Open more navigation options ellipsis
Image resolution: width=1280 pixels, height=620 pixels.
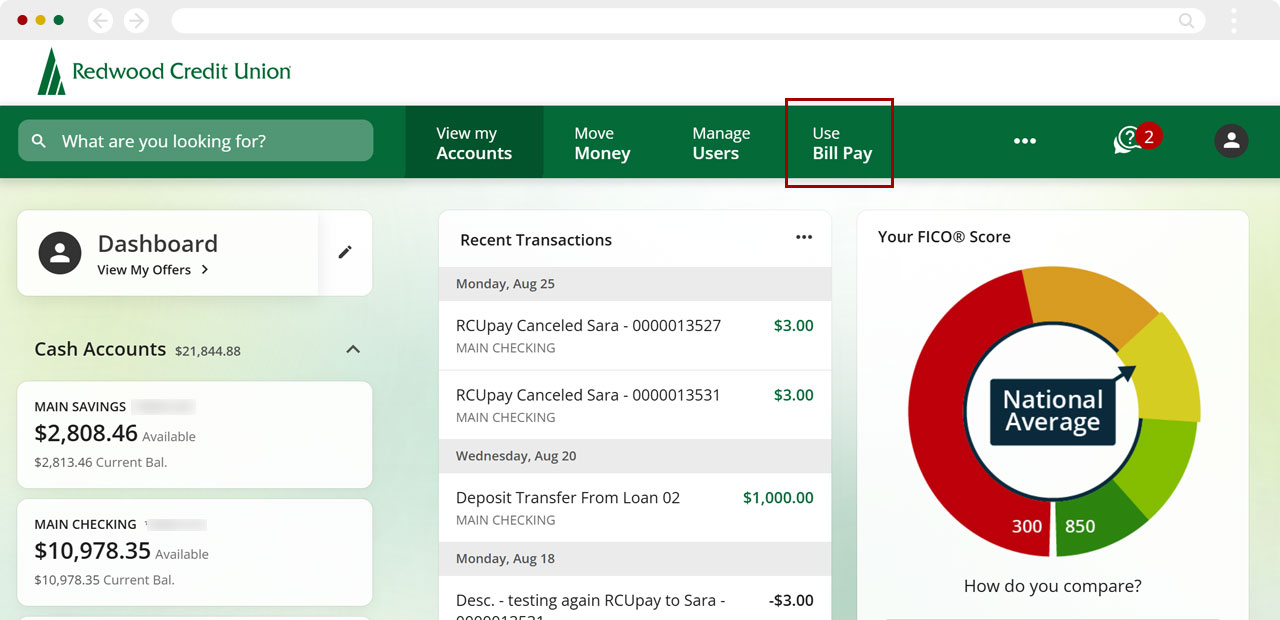point(1024,141)
